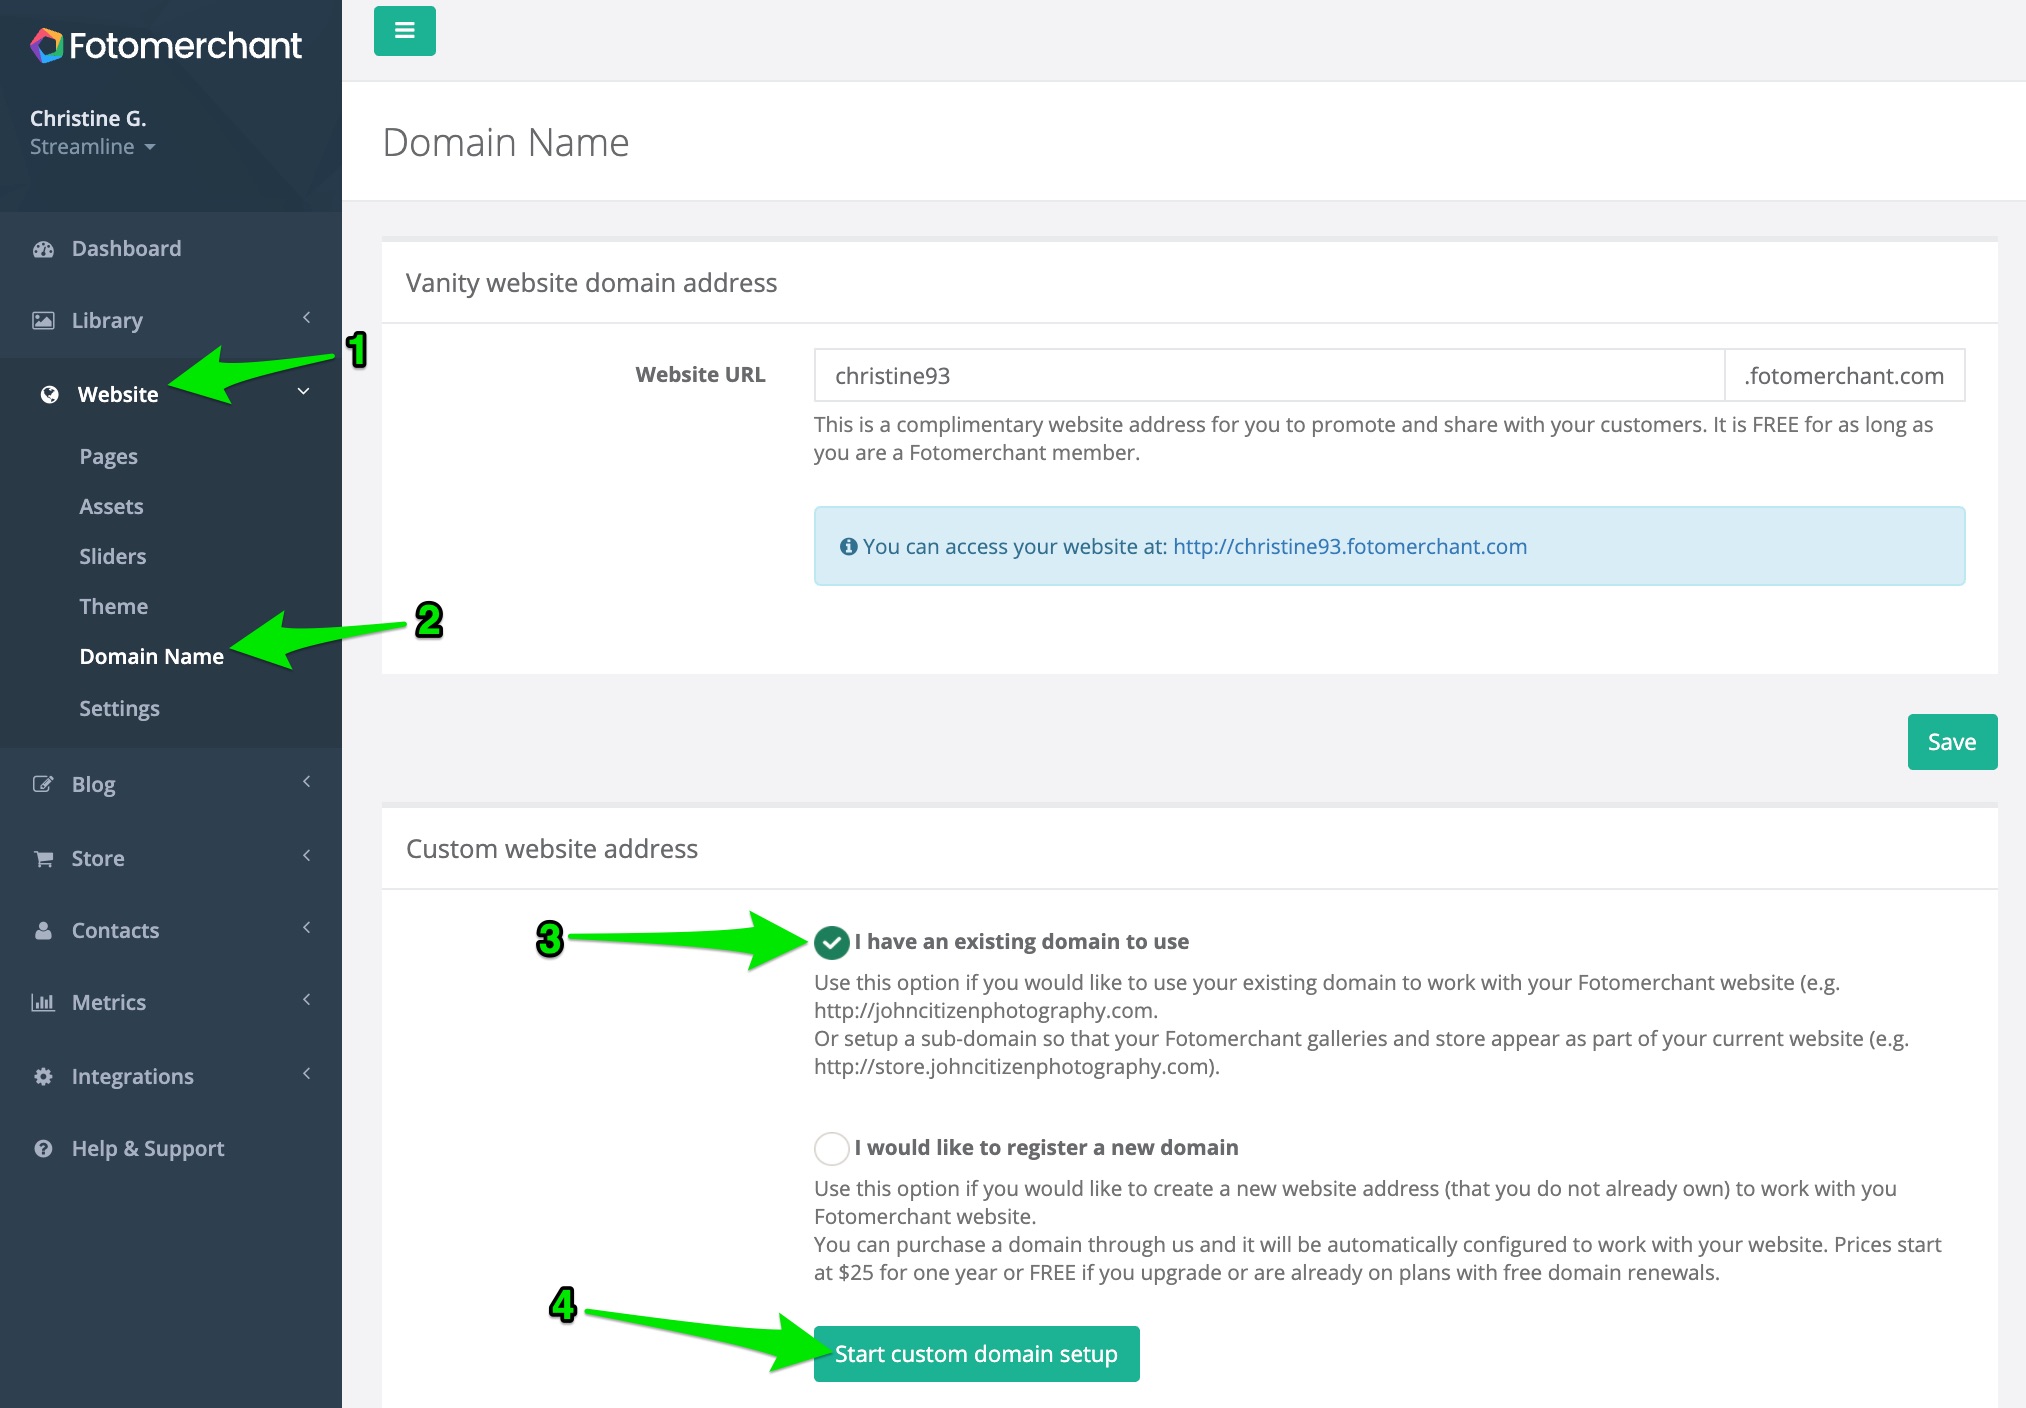Screen dimensions: 2026x1408
Task: Click the 'Vanity website domain address' heading
Action: click(x=591, y=283)
